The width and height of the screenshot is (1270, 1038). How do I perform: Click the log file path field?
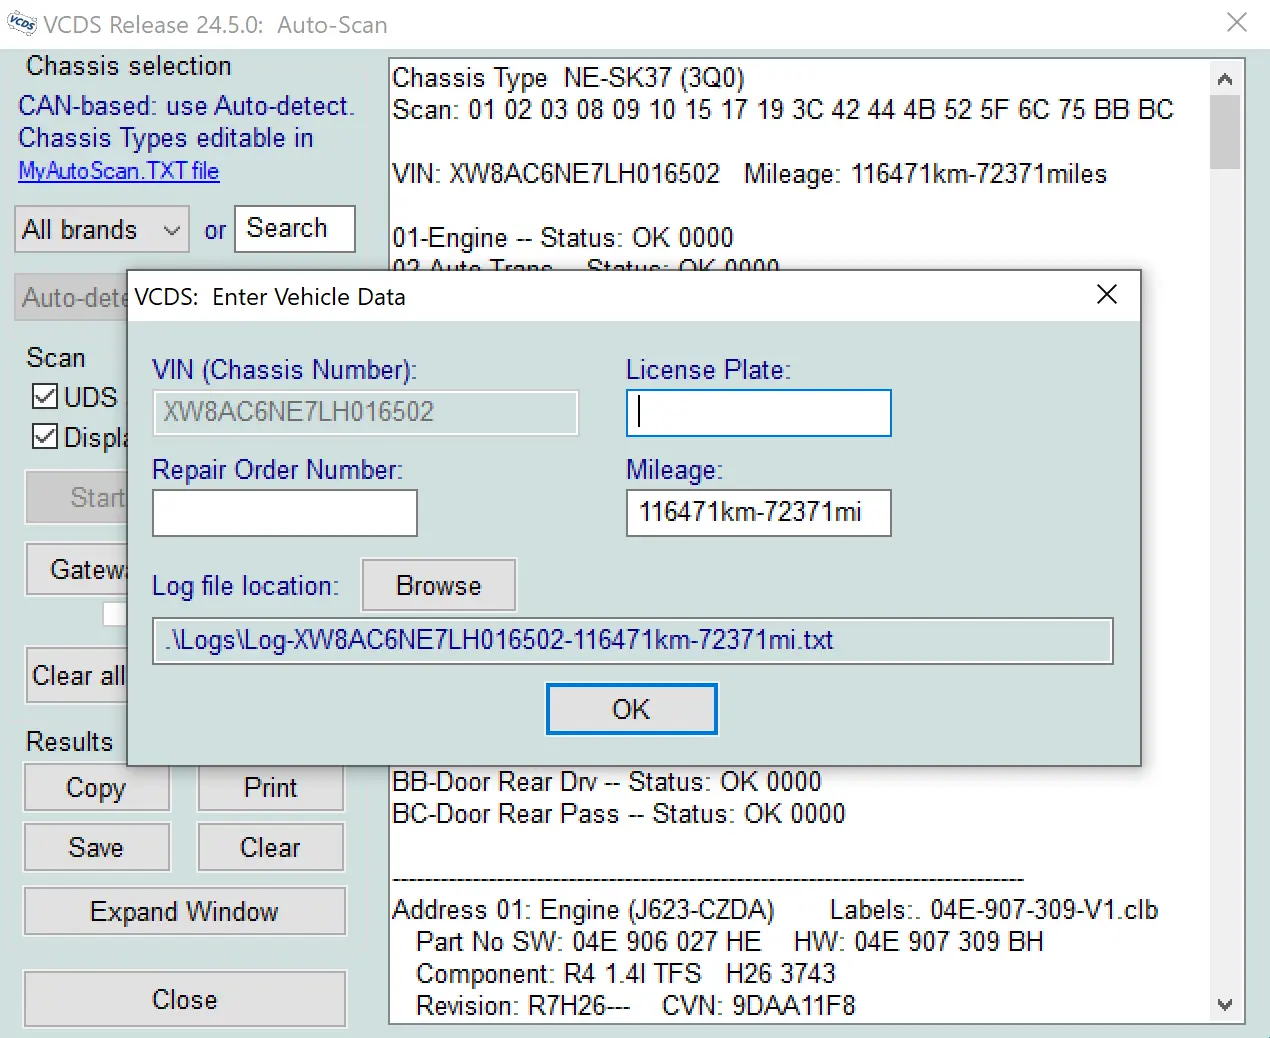[632, 641]
